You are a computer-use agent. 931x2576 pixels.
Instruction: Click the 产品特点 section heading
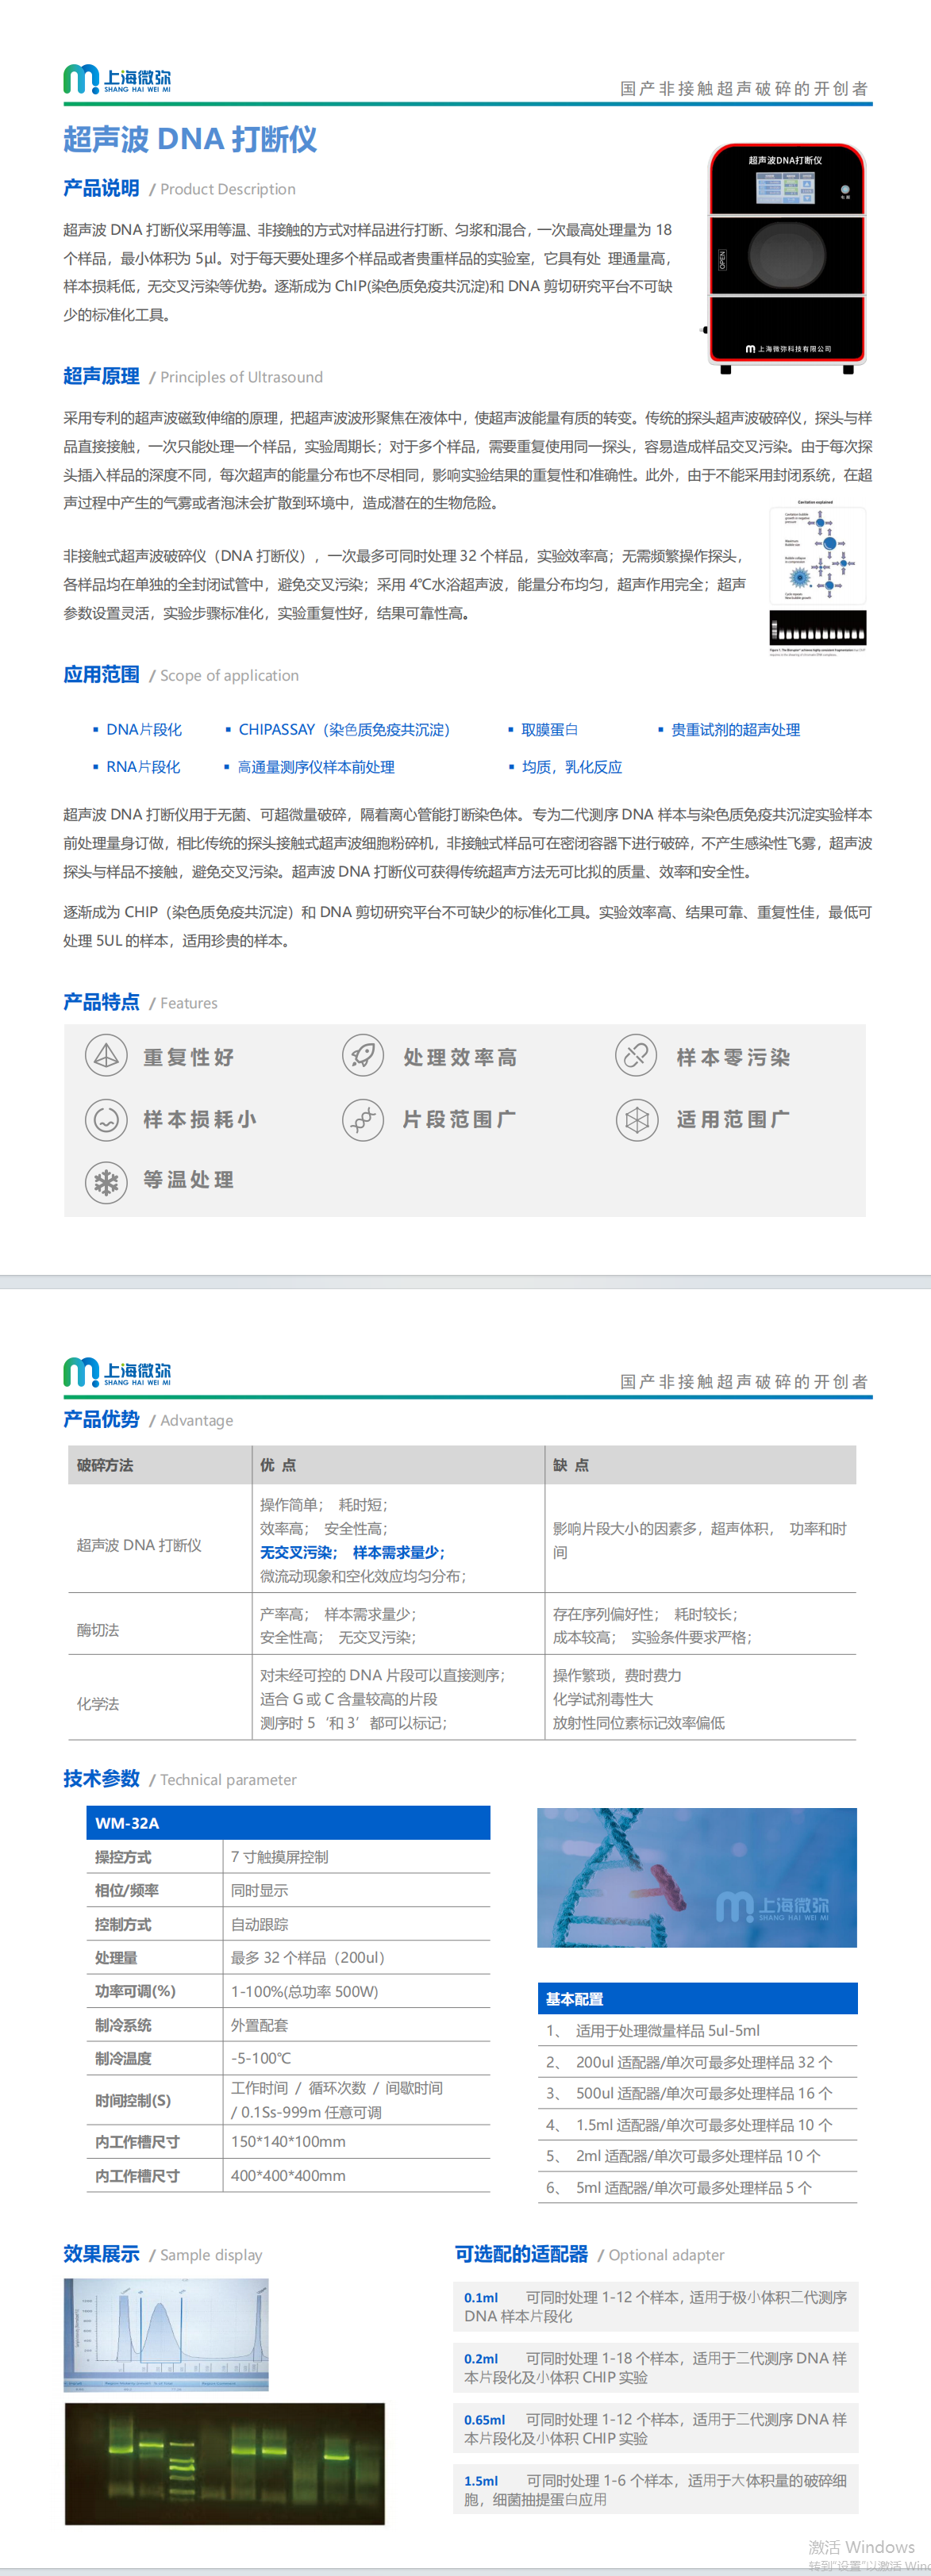coord(101,1002)
